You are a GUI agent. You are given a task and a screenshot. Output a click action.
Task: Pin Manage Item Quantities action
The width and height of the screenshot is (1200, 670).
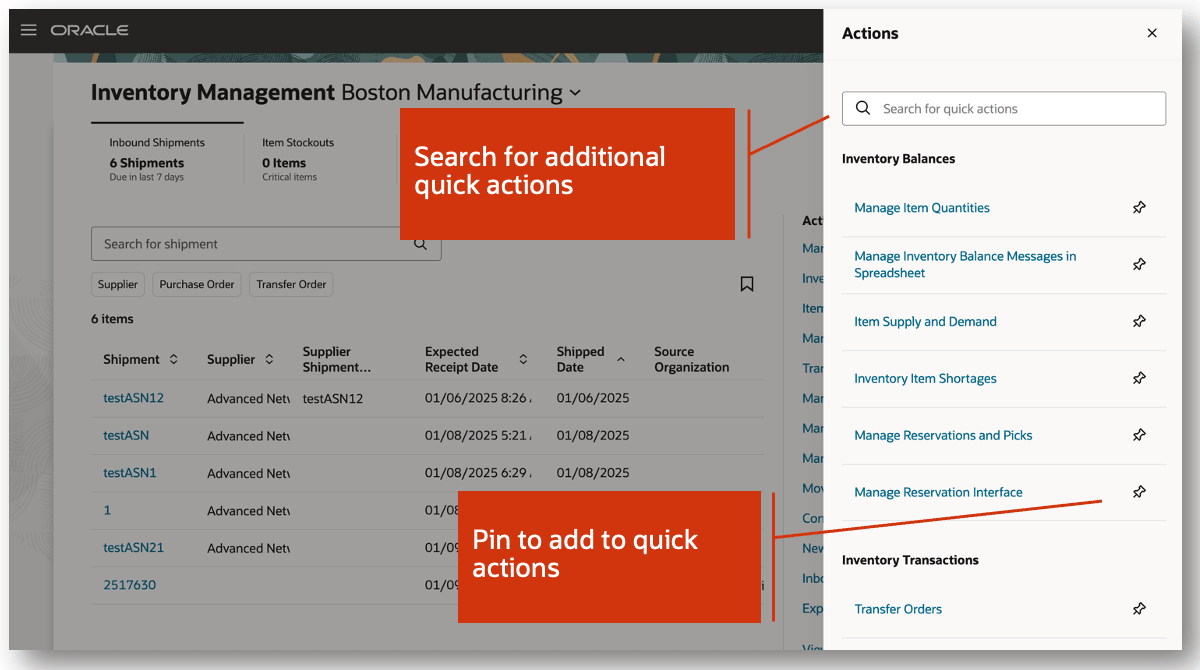(1139, 208)
